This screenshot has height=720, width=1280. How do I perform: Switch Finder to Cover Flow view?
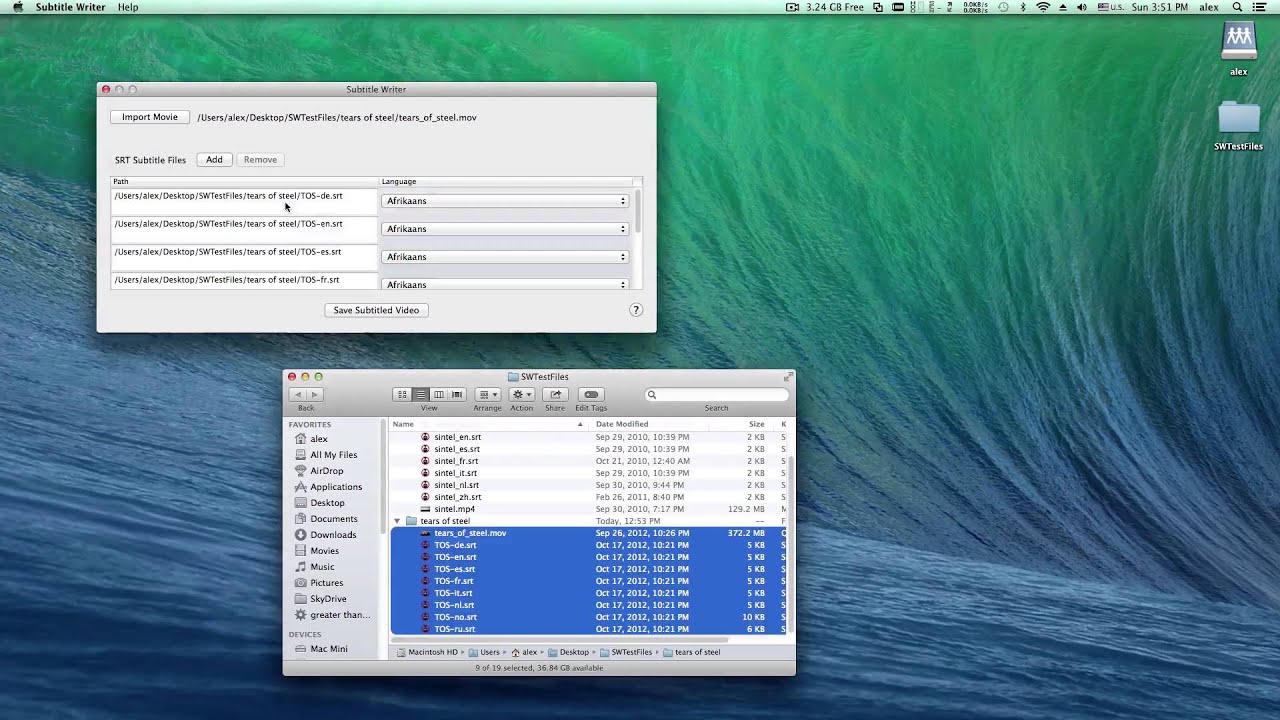456,395
